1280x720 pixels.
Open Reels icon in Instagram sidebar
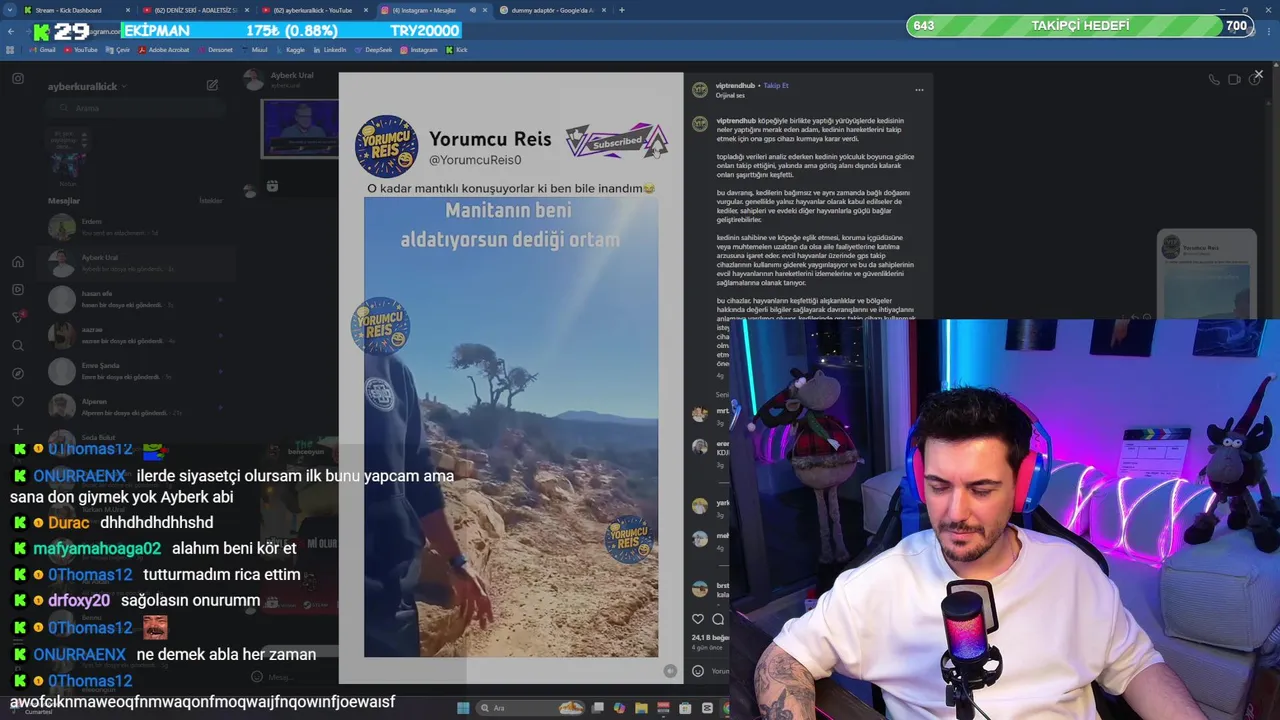[18, 290]
